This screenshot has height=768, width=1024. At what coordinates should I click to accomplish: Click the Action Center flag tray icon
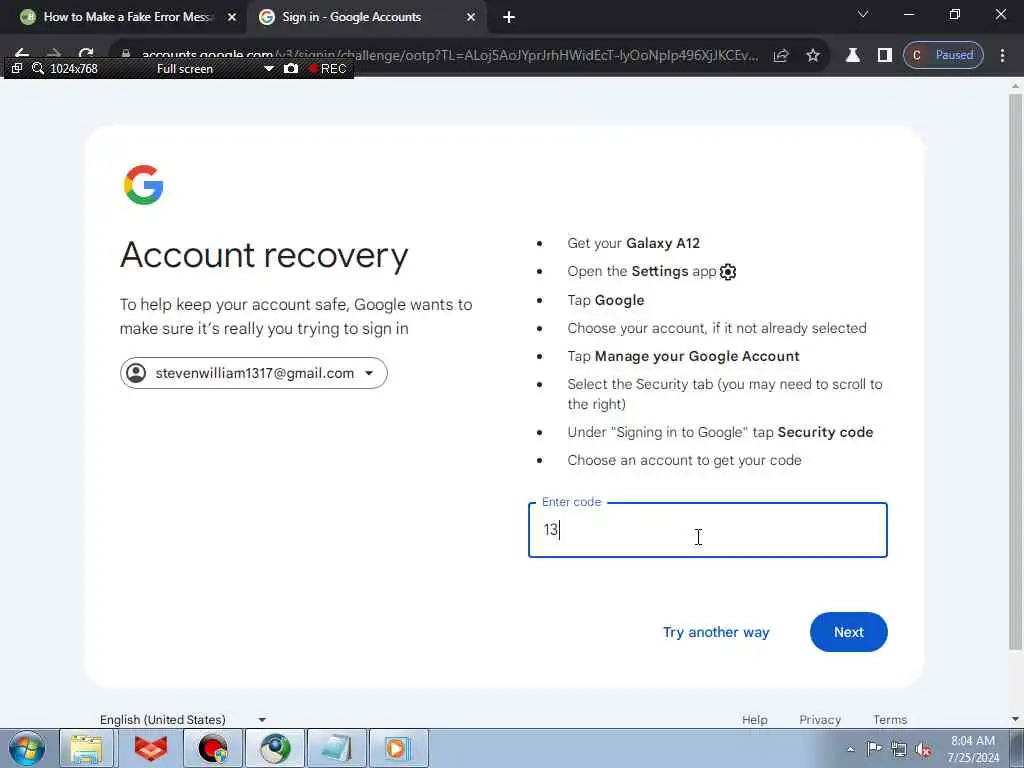coord(874,749)
